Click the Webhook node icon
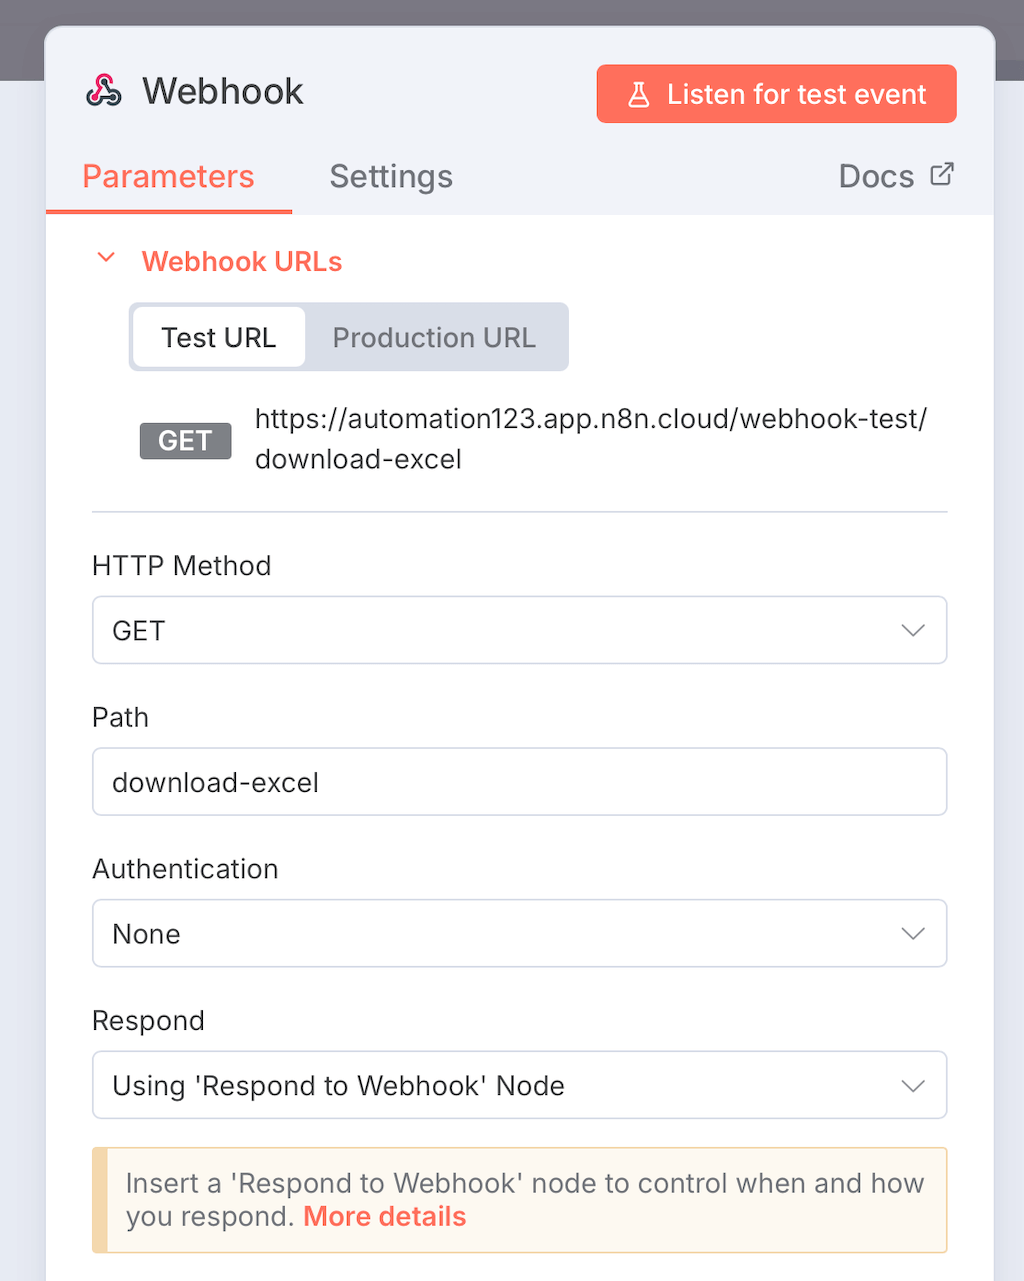 click(x=104, y=91)
